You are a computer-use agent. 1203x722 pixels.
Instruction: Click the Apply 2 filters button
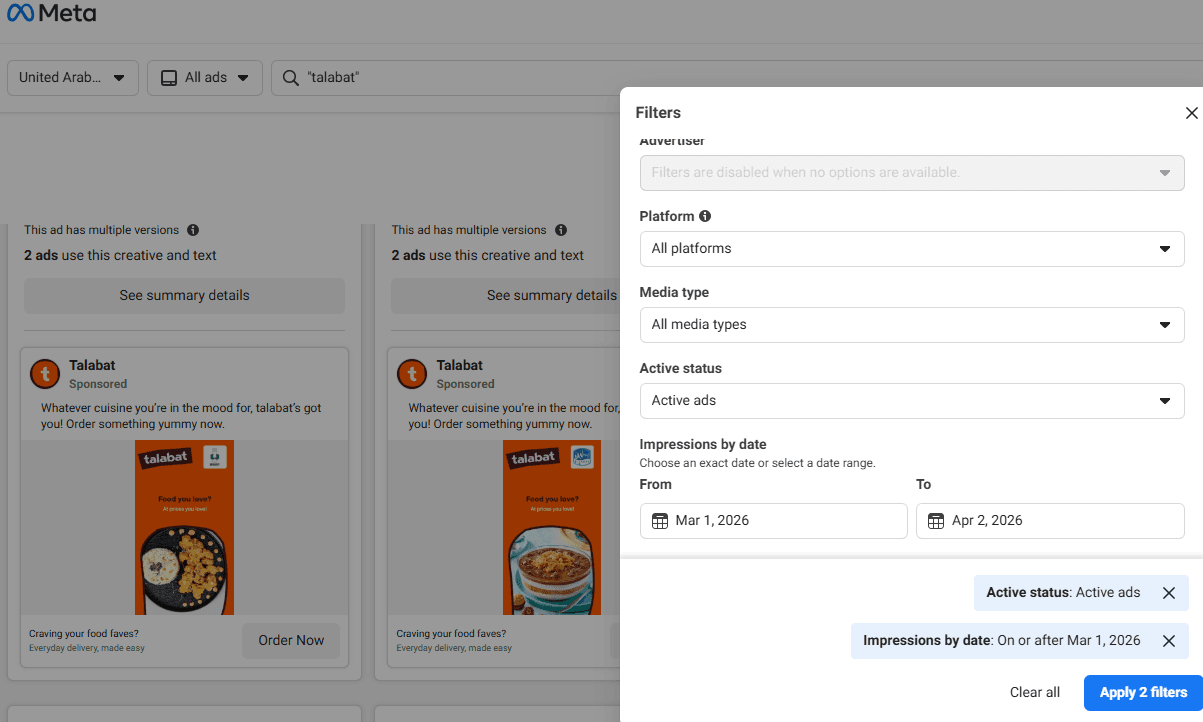pos(1143,692)
